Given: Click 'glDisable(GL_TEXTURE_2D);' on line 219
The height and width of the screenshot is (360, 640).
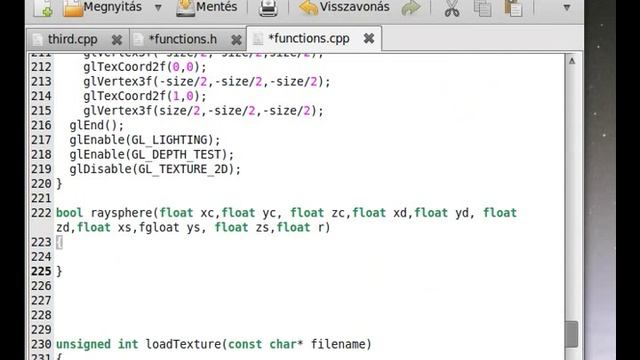Looking at the screenshot, I should (155, 169).
